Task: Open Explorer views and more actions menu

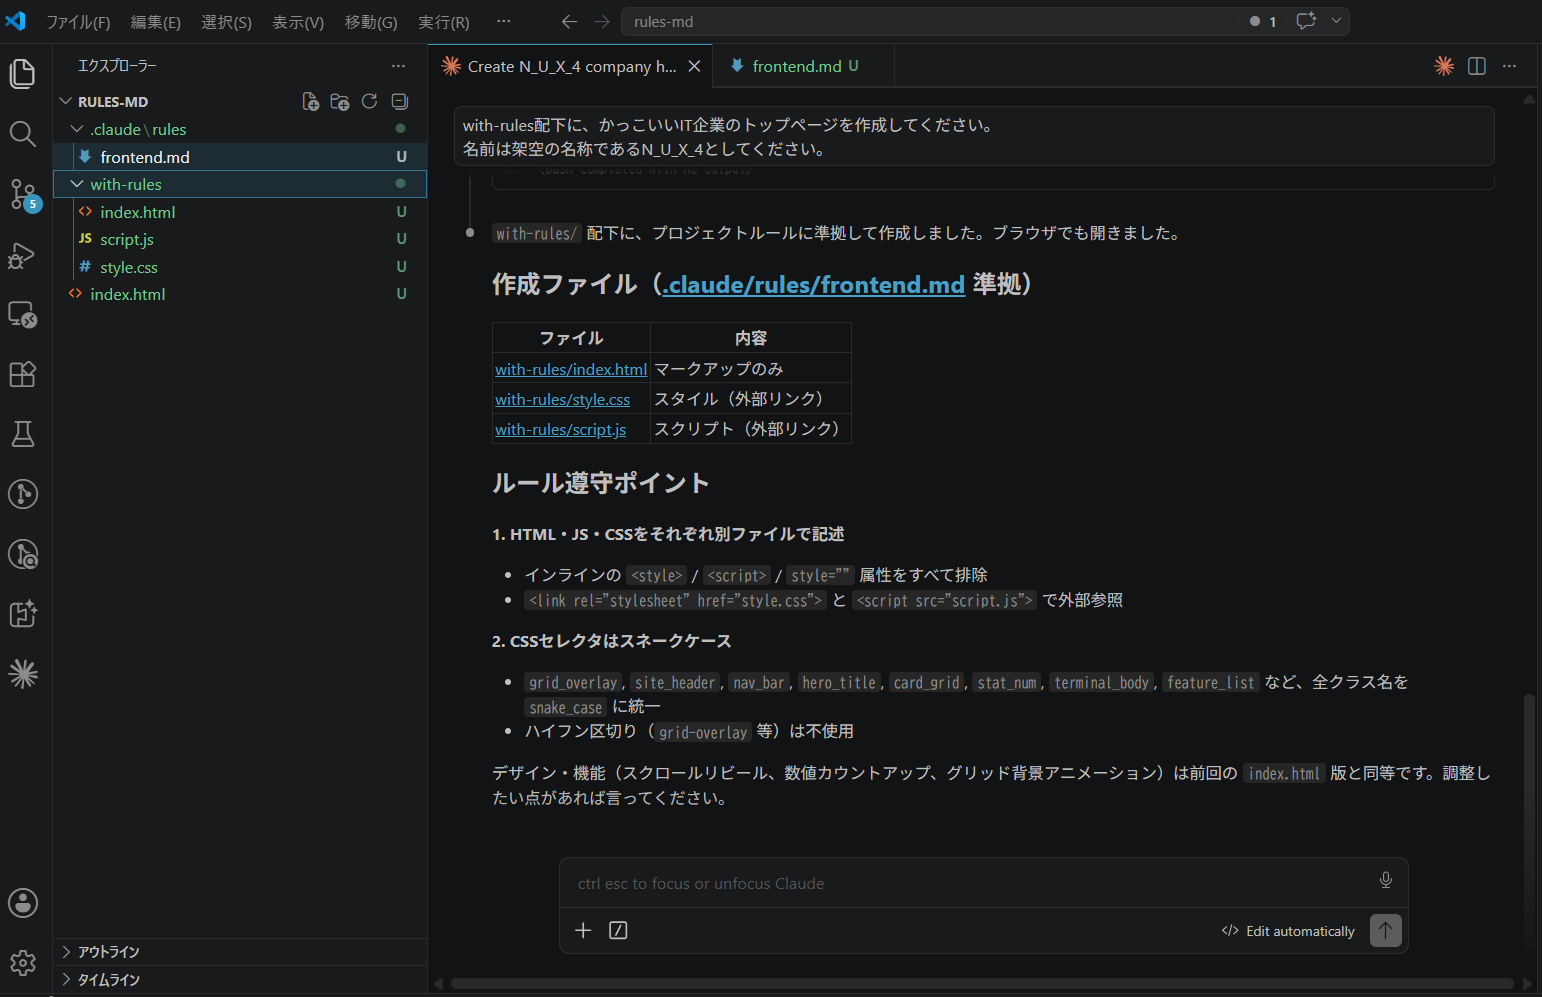Action: click(398, 66)
